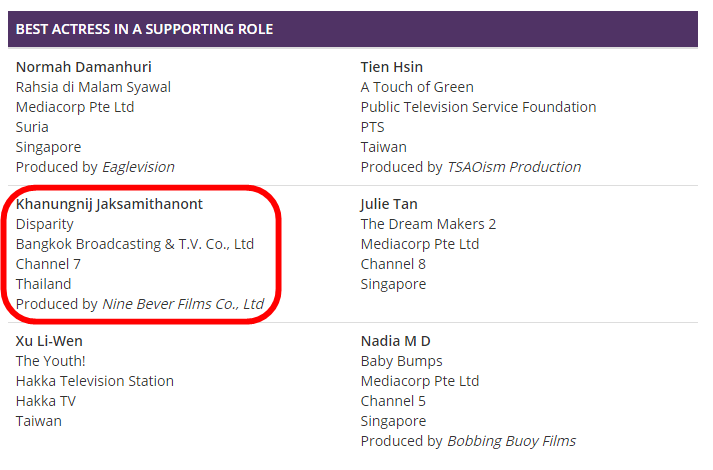
Task: Click the Disparity programme title
Action: 45,224
